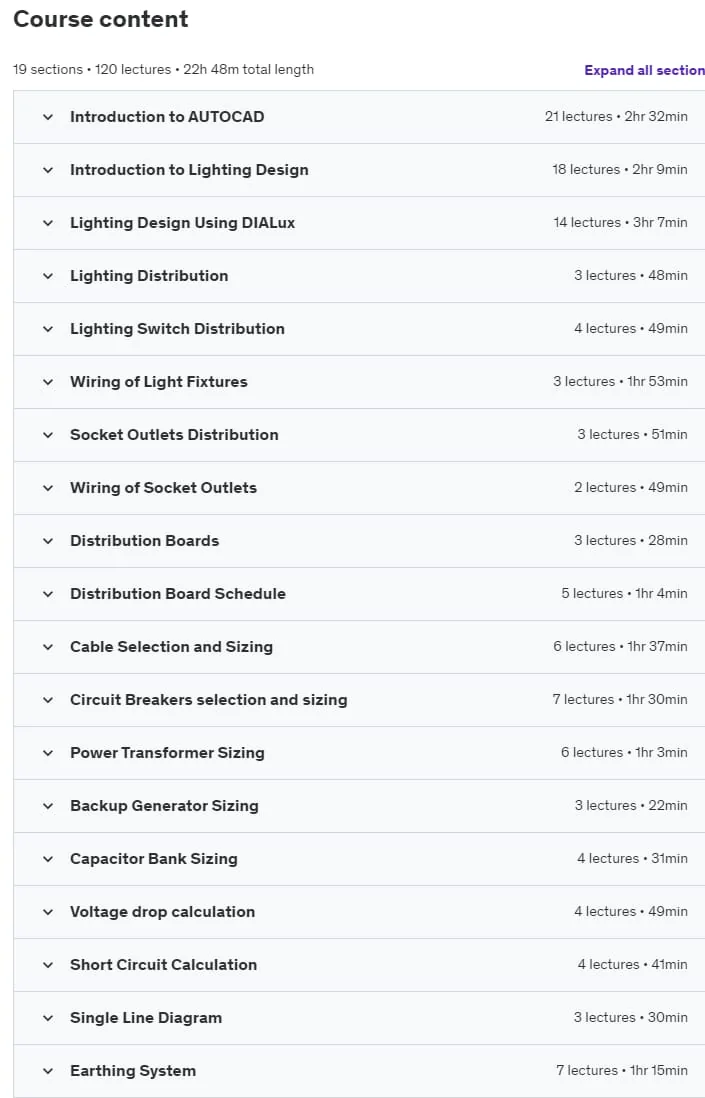This screenshot has width=705, height=1098.
Task: Open the Short Circuit Calculation row
Action: (x=359, y=965)
